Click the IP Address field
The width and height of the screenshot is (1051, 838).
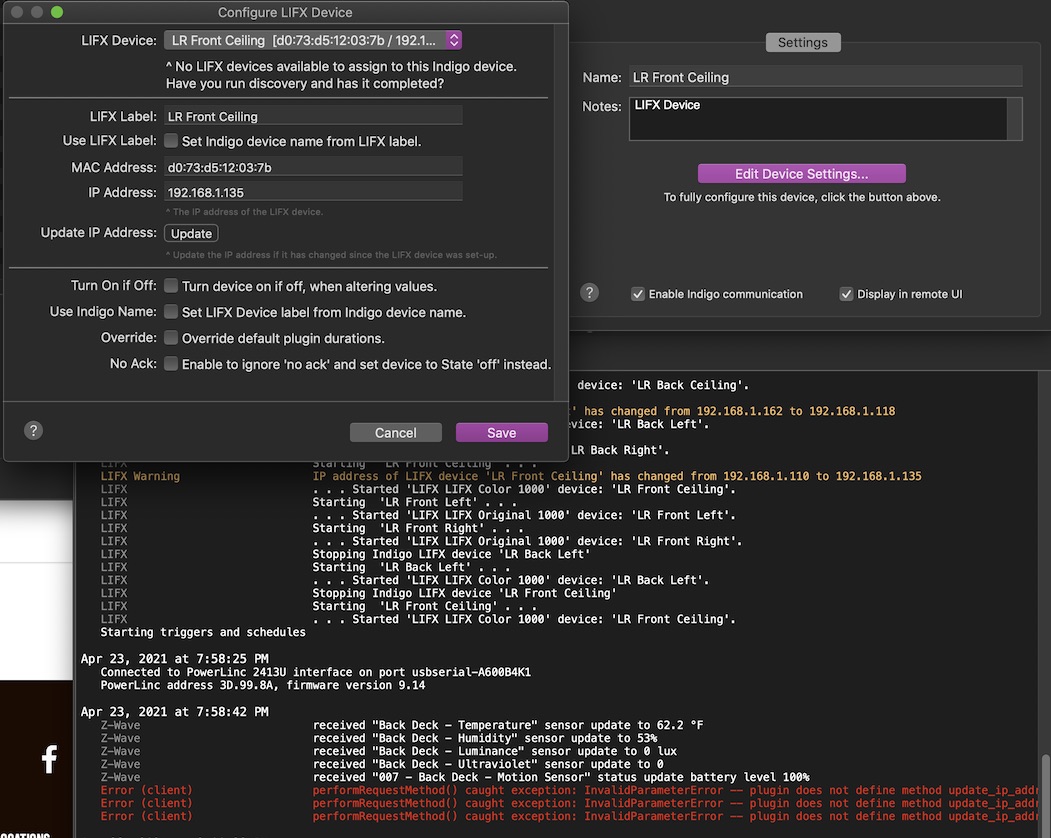click(312, 192)
